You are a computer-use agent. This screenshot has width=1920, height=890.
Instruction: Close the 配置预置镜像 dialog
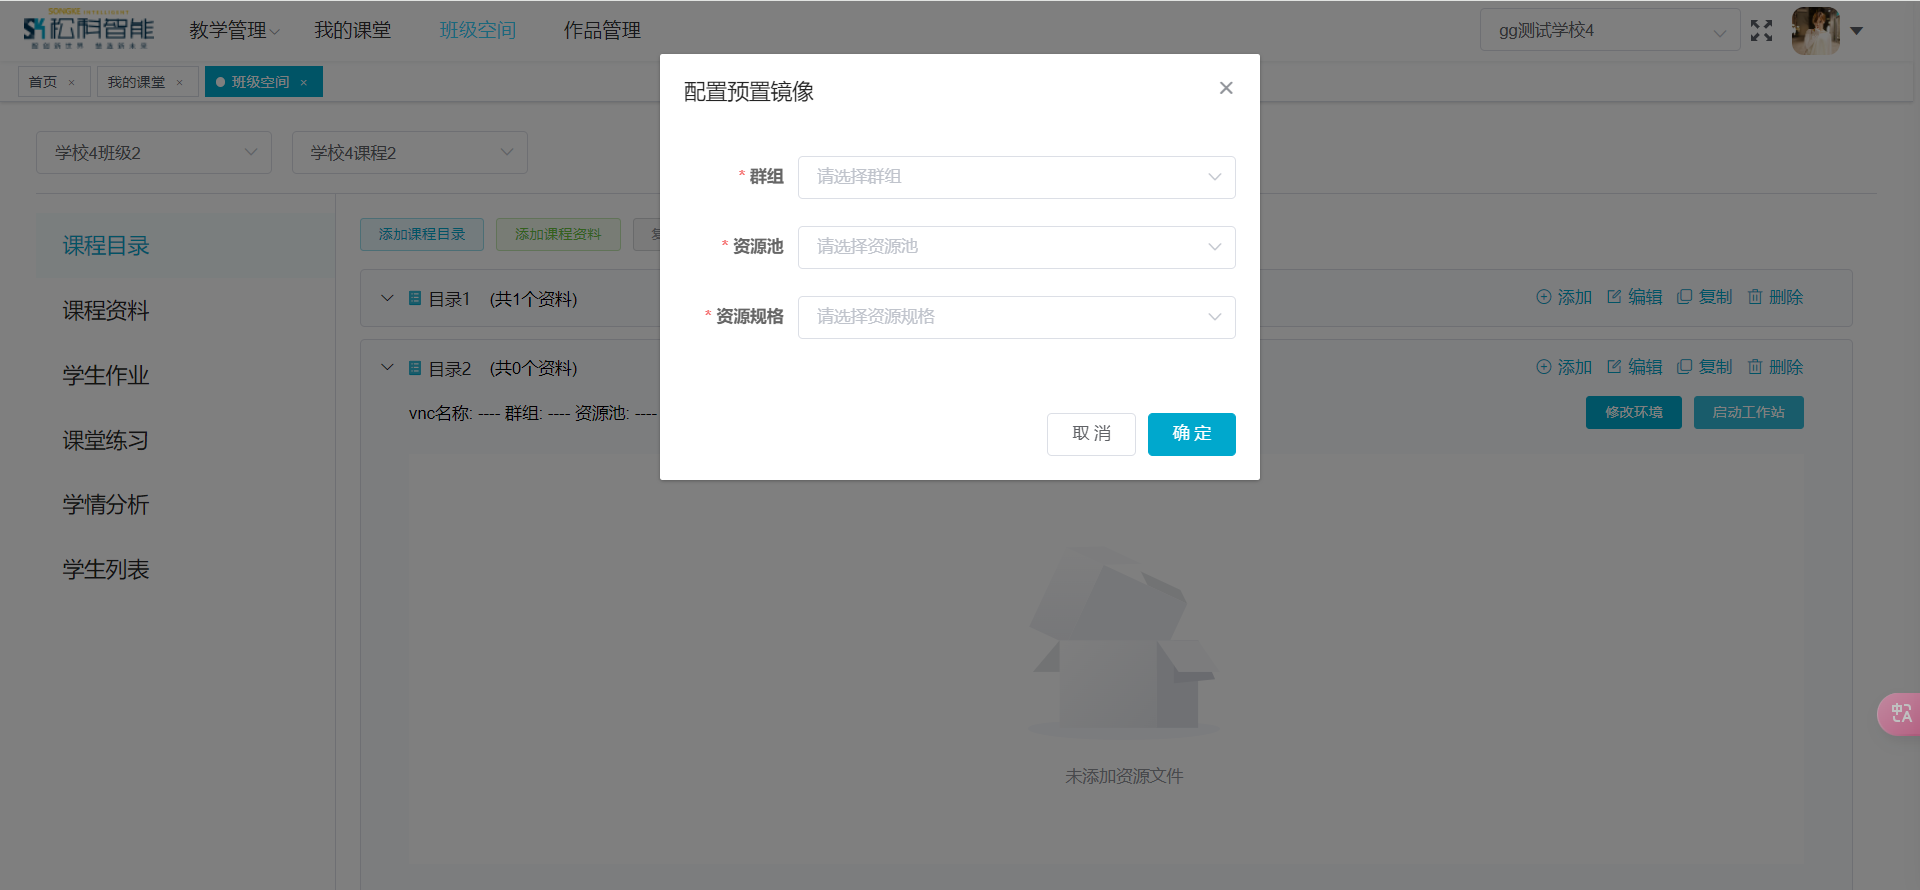1225,88
